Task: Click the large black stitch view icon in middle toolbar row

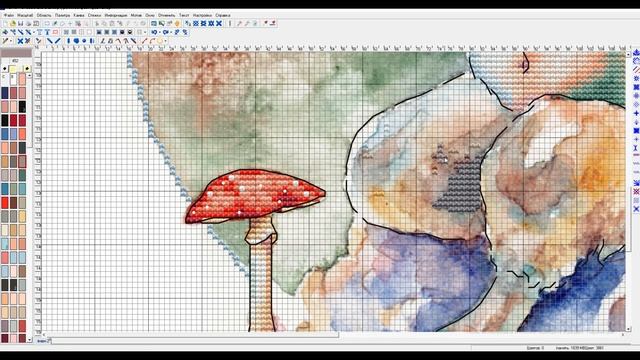Action: coord(122,32)
